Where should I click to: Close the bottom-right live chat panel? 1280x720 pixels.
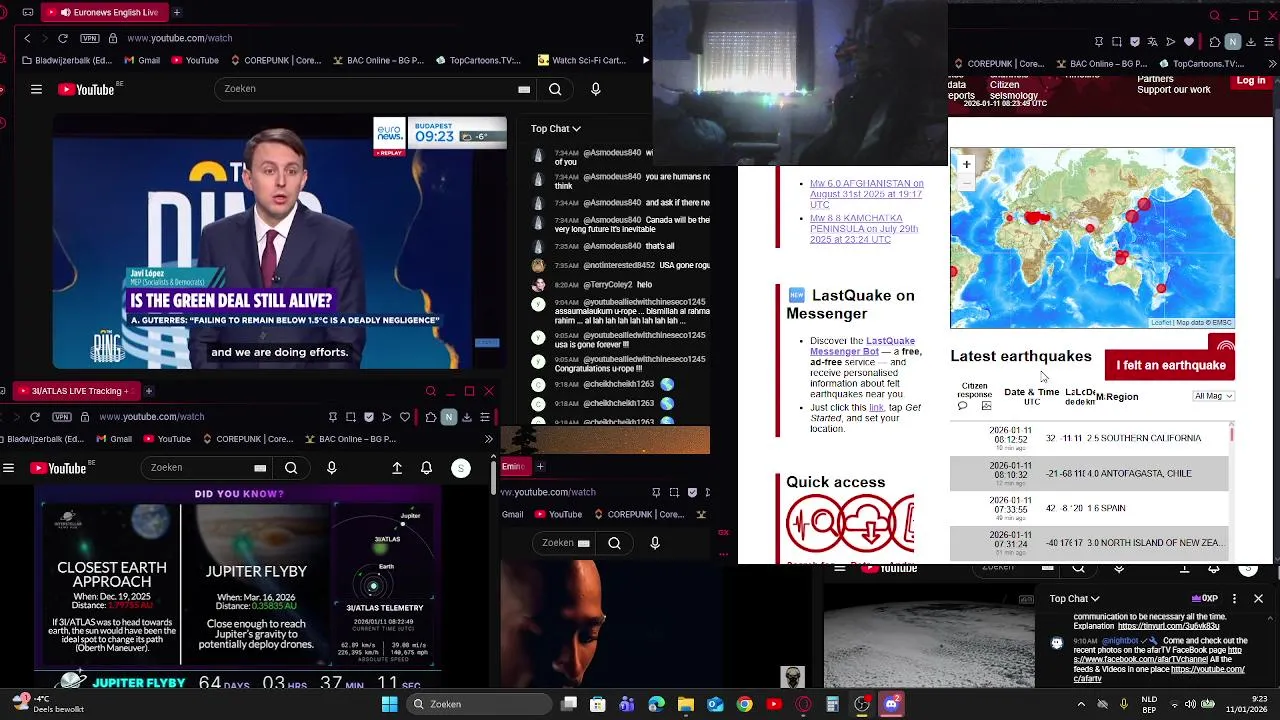click(1258, 598)
